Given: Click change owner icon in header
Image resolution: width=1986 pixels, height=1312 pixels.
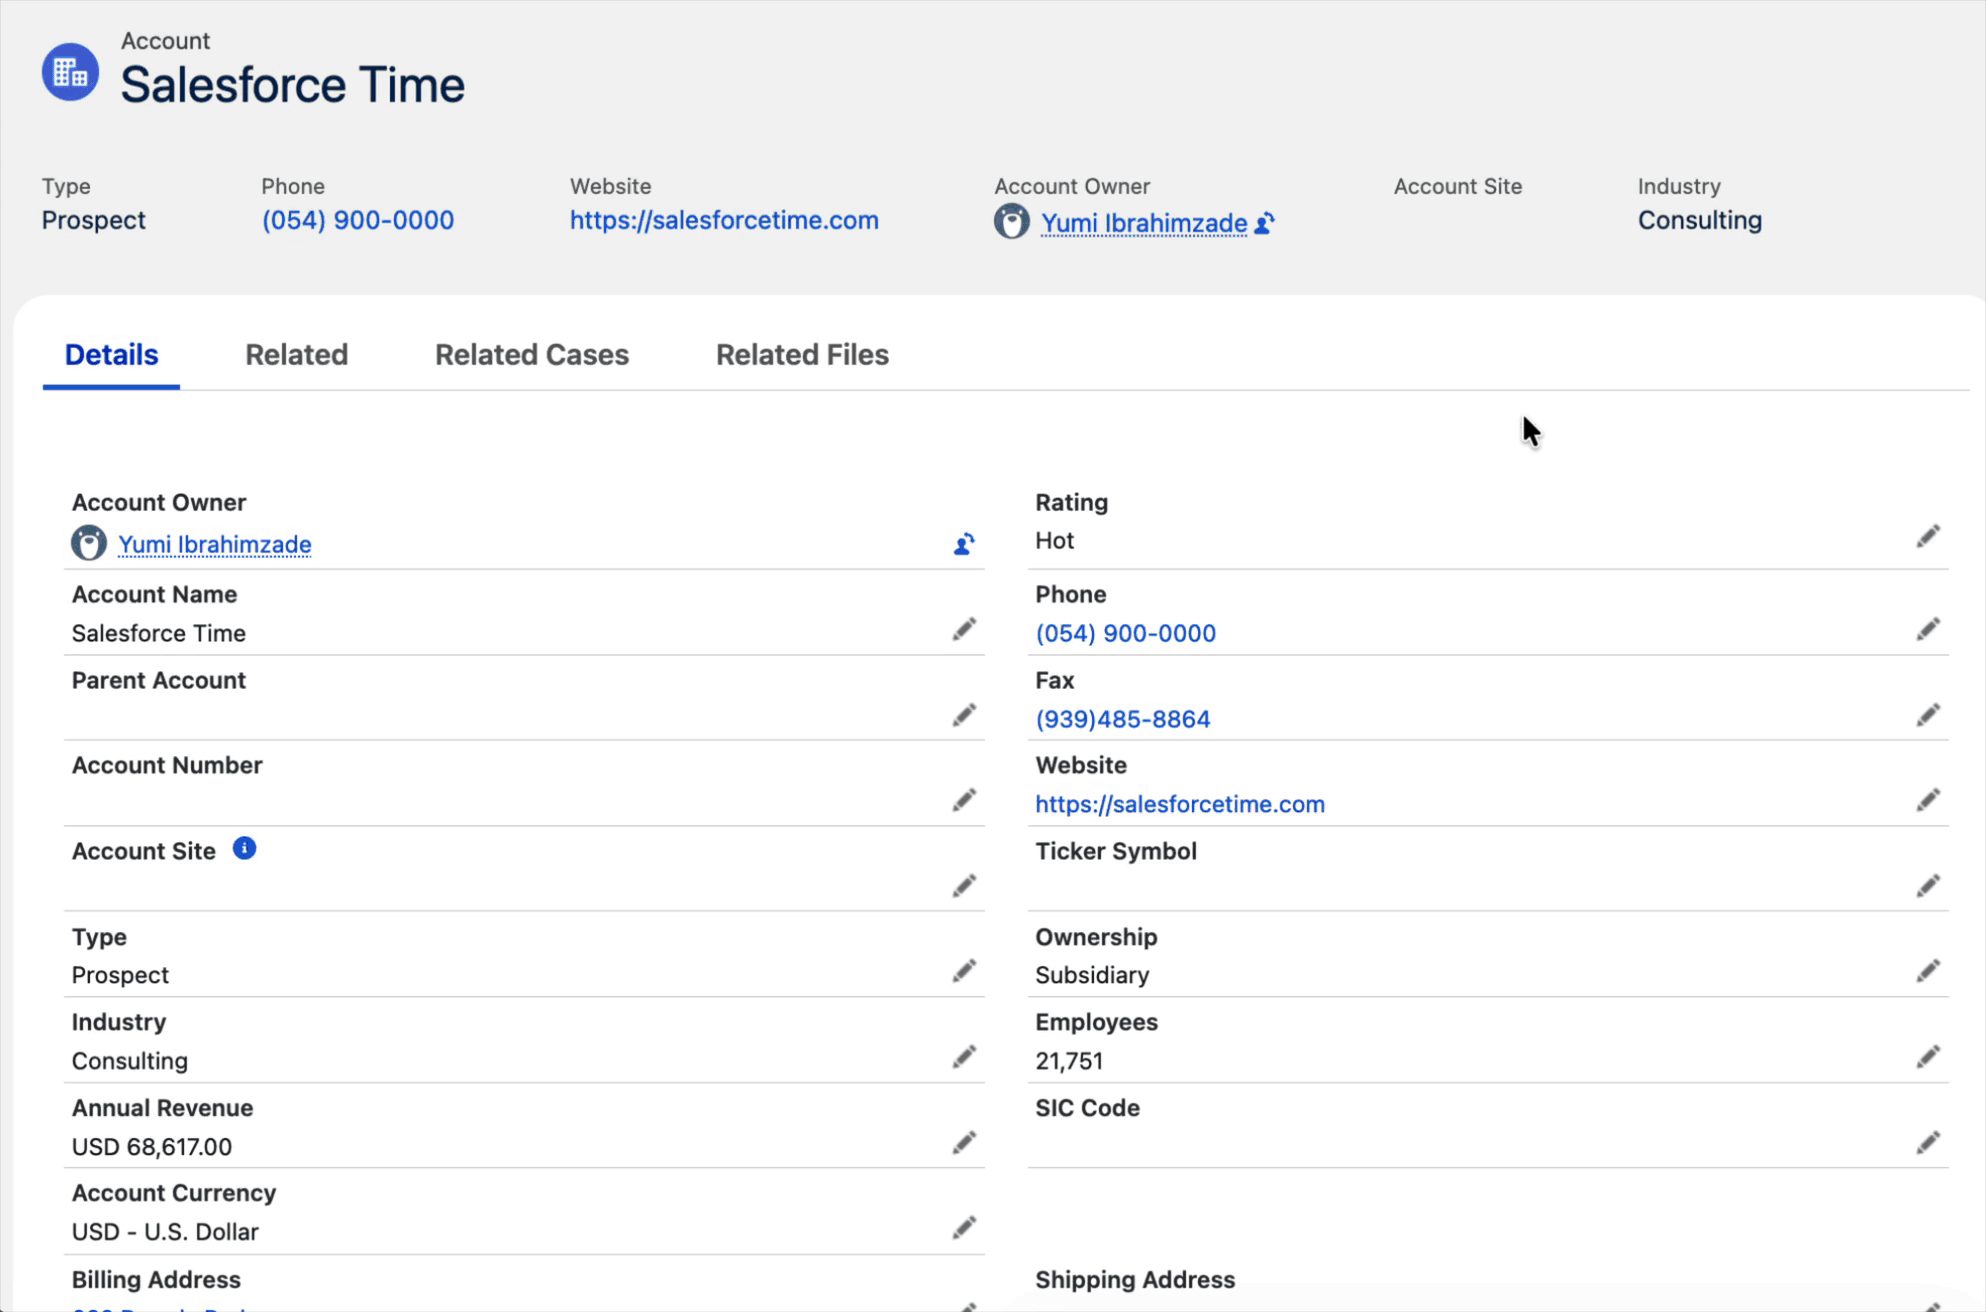Looking at the screenshot, I should tap(1264, 223).
